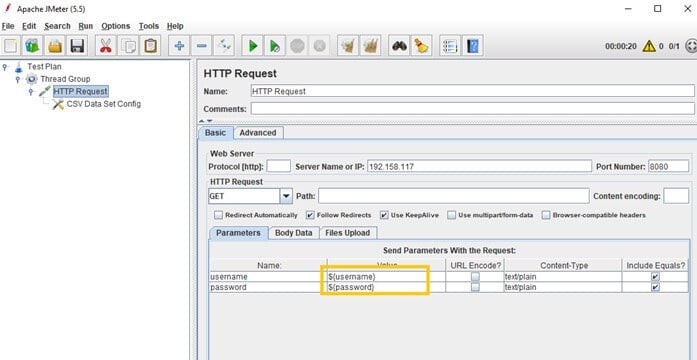The height and width of the screenshot is (360, 697).
Task: Switch to the Files Upload tab
Action: click(x=348, y=233)
